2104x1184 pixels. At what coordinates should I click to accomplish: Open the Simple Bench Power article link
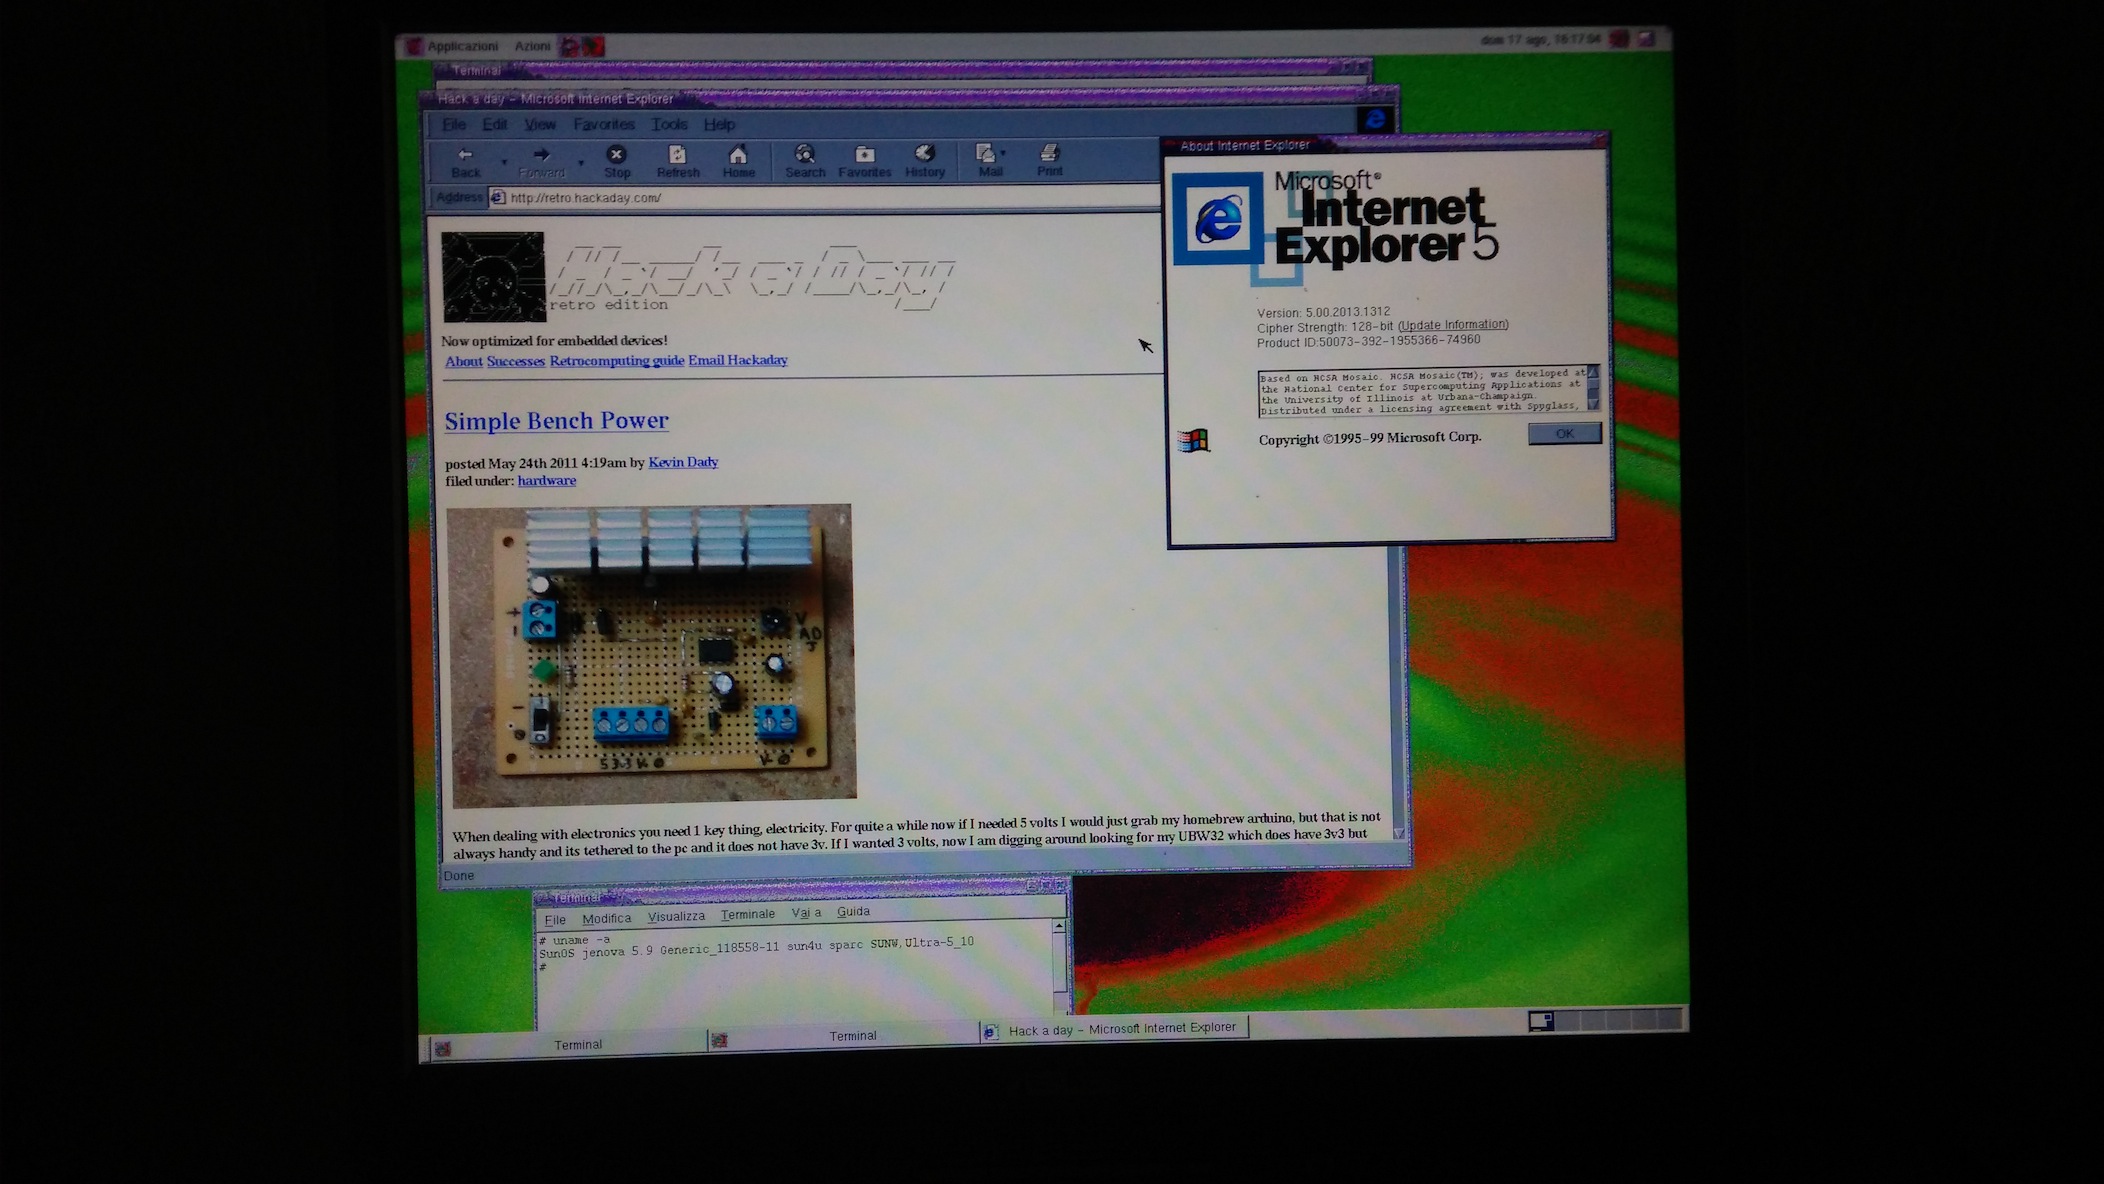[556, 421]
